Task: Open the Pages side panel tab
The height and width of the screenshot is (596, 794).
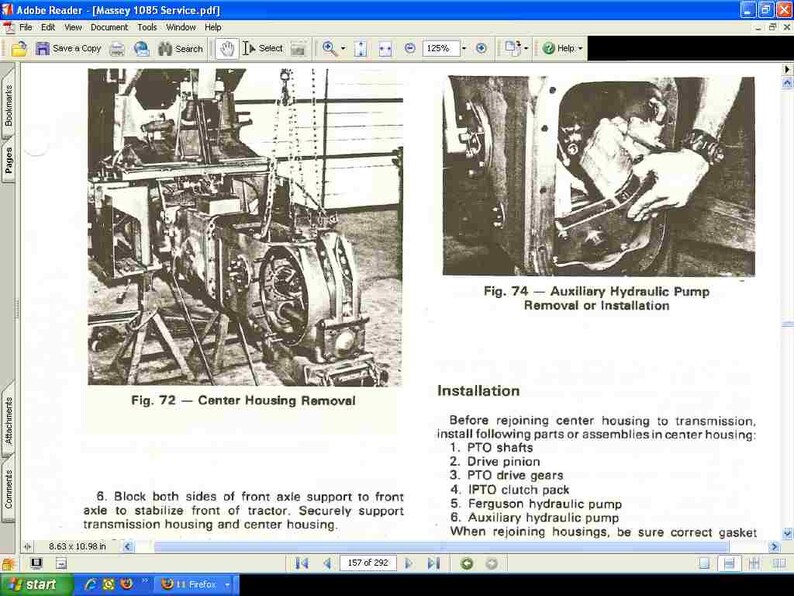Action: click(x=8, y=161)
